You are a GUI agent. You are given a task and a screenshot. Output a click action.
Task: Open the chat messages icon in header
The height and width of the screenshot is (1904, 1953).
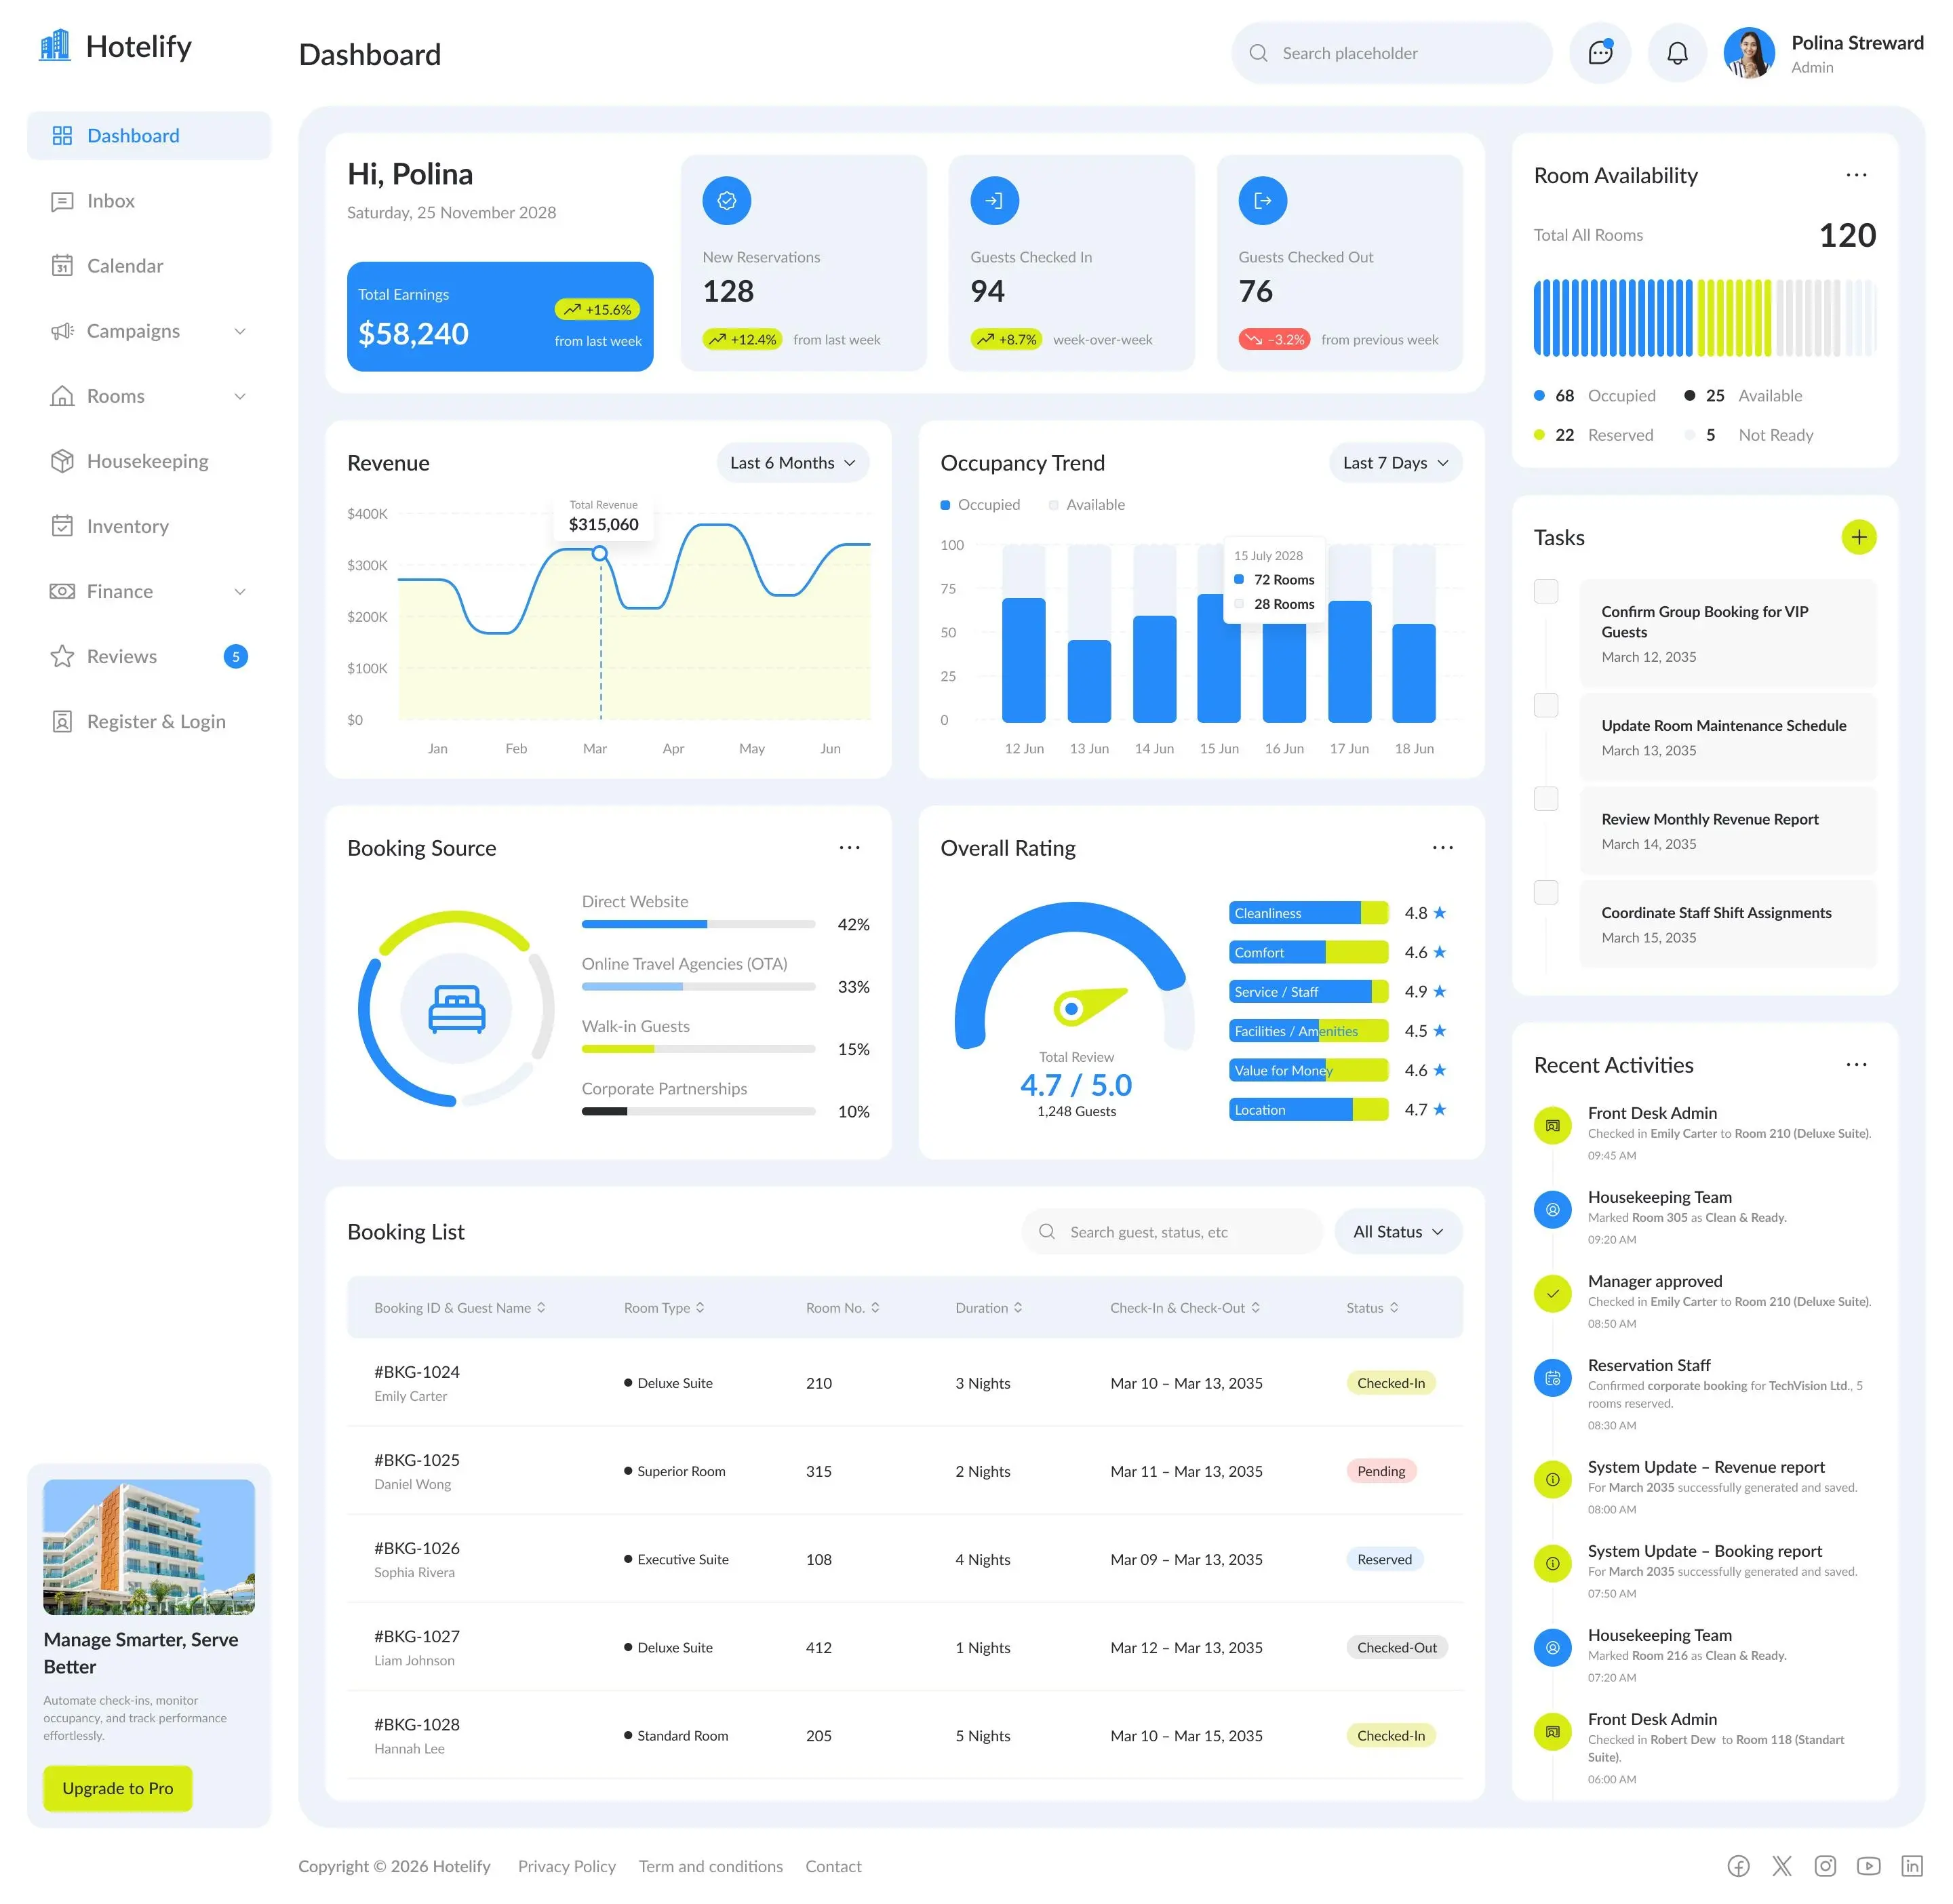(1600, 53)
